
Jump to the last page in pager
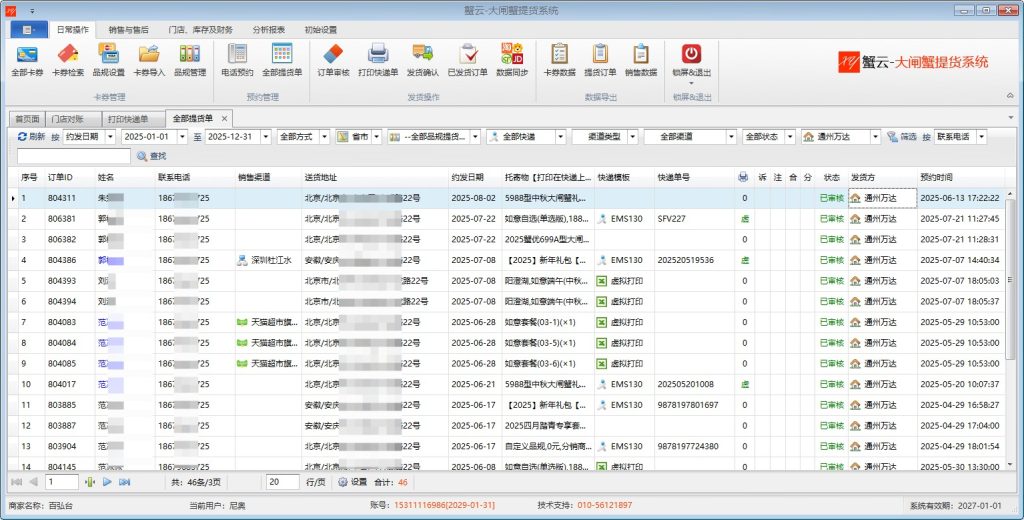(x=124, y=482)
